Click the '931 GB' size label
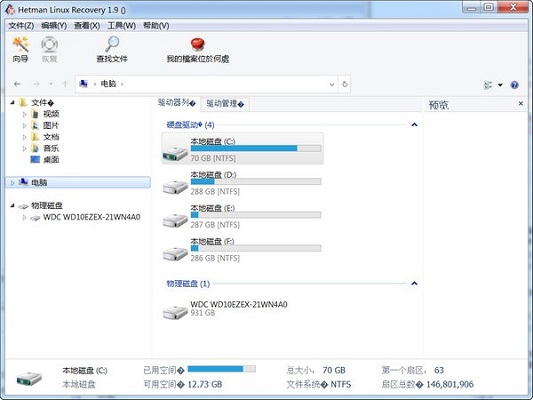This screenshot has height=400, width=533. click(203, 313)
